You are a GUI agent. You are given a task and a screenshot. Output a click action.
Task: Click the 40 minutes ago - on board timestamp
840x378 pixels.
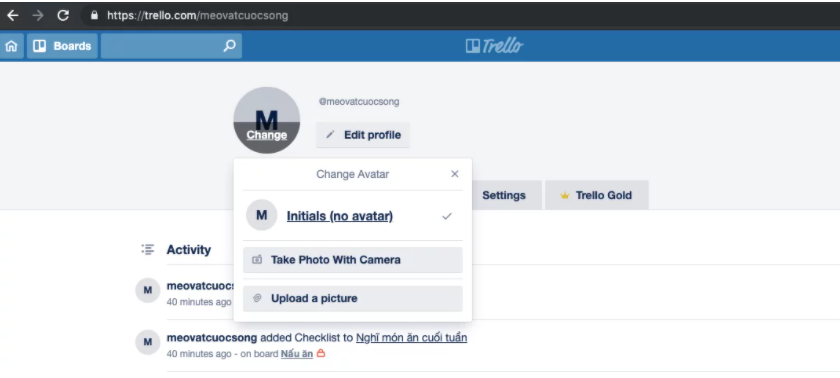click(222, 354)
